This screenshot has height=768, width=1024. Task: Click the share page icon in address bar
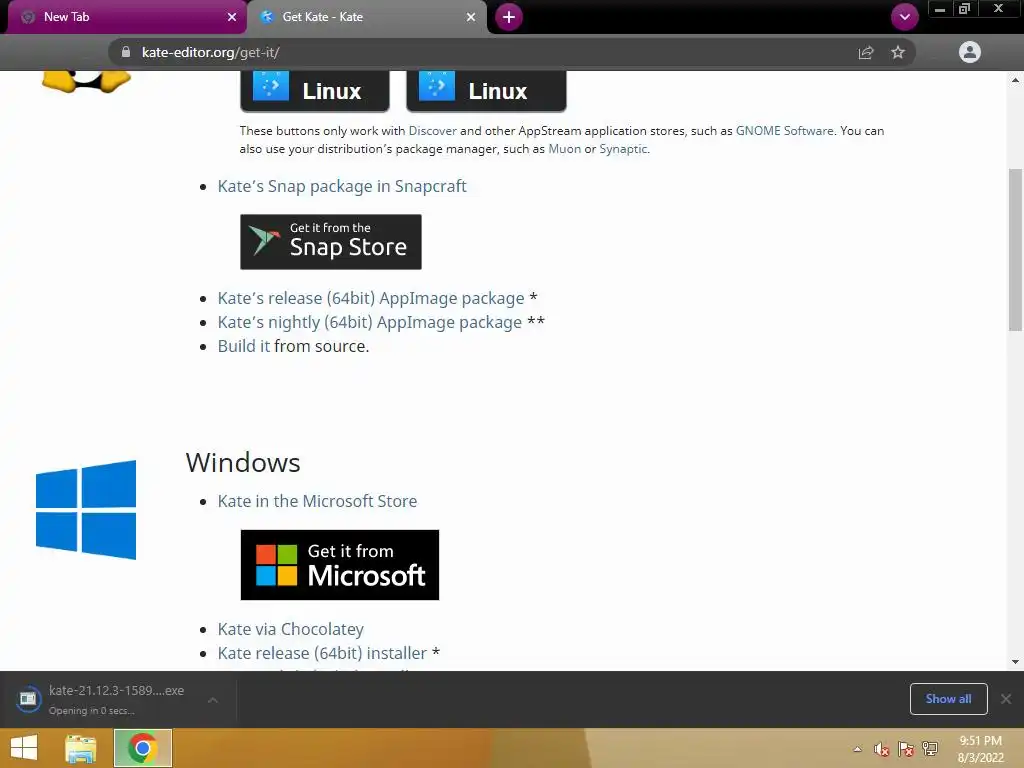point(866,52)
